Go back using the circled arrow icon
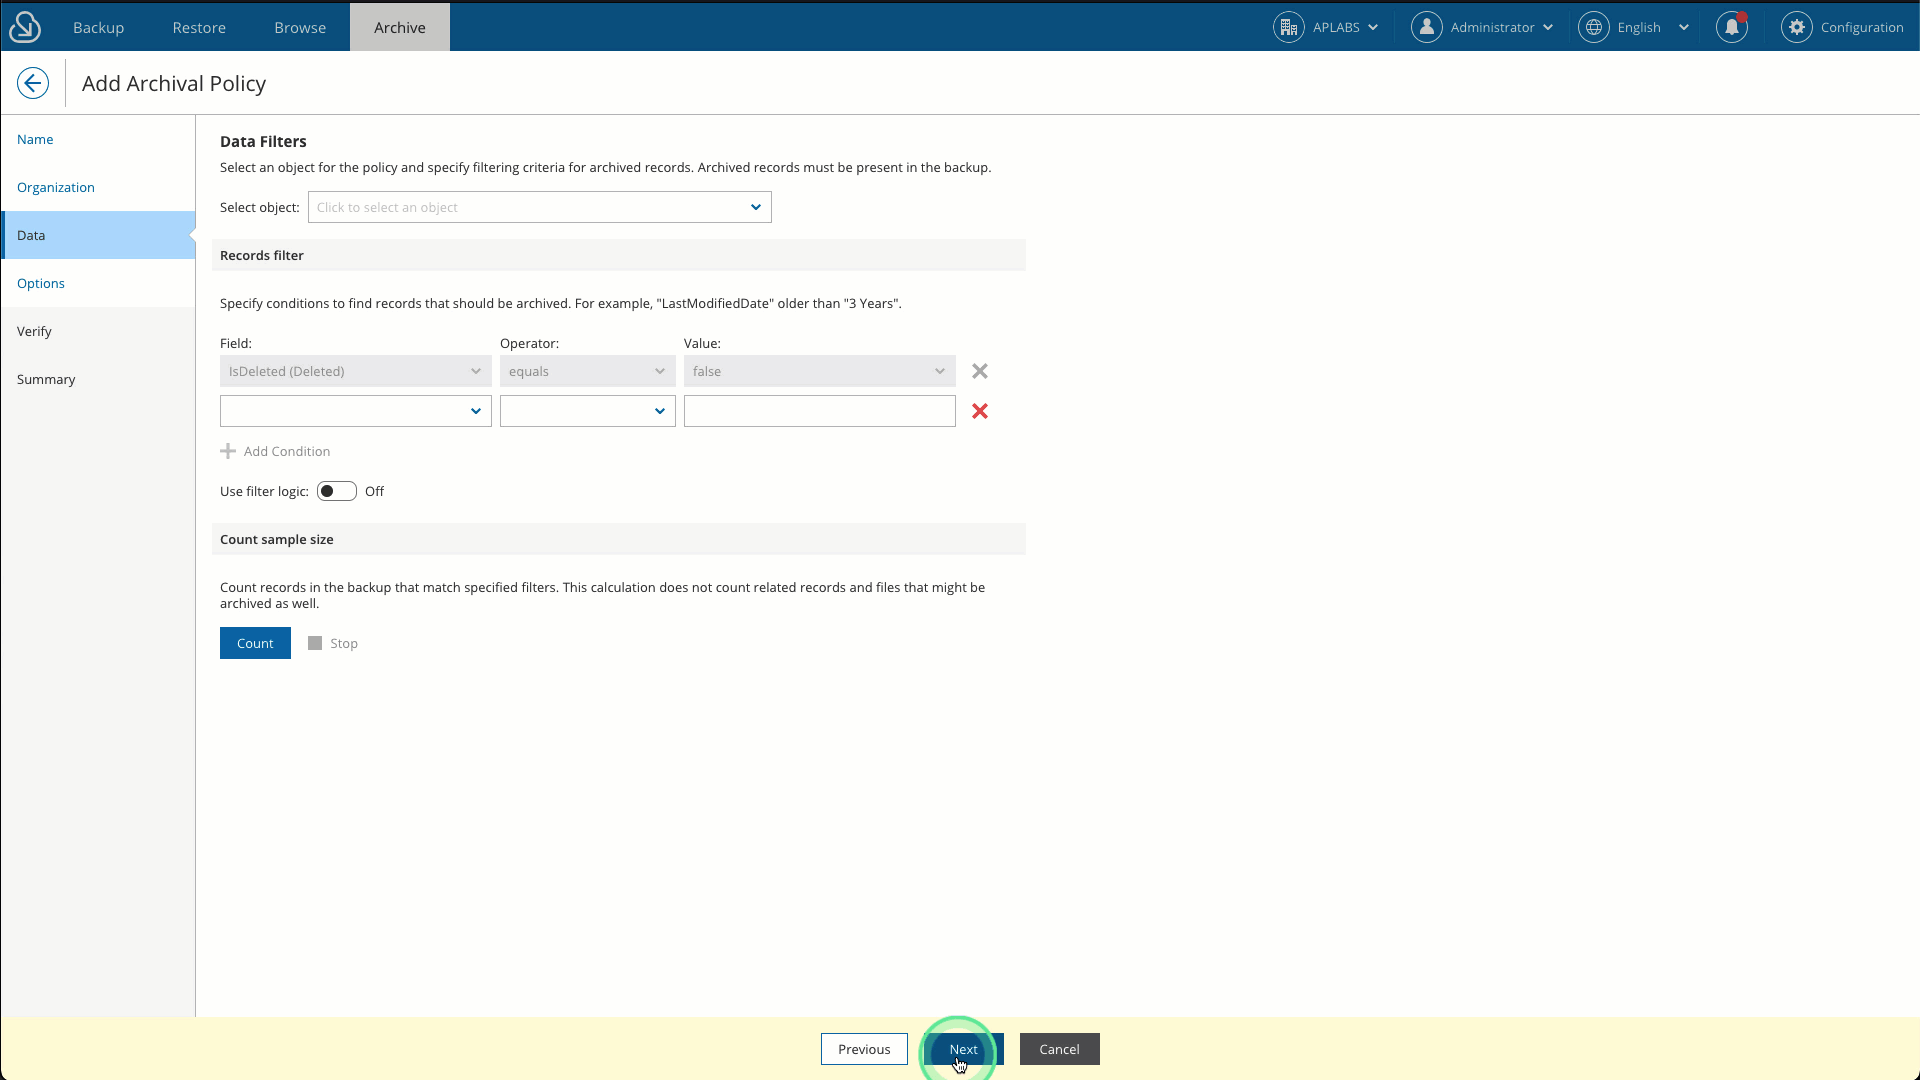Screen dimensions: 1920x1080 [33, 83]
